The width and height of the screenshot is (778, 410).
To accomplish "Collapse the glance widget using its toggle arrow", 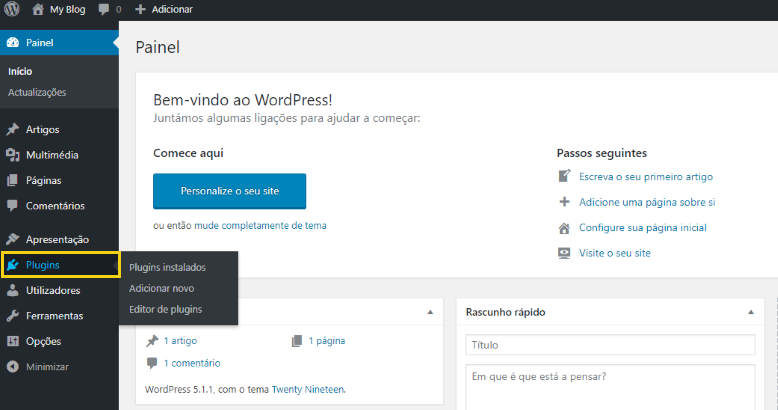I will tap(430, 312).
